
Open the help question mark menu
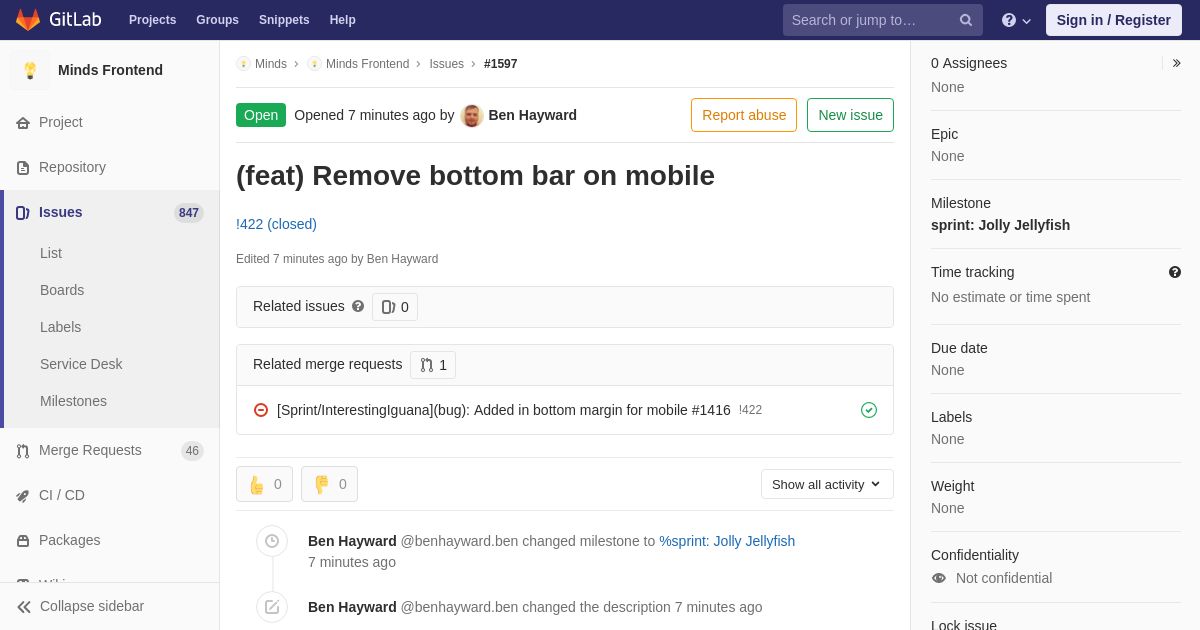[1016, 20]
